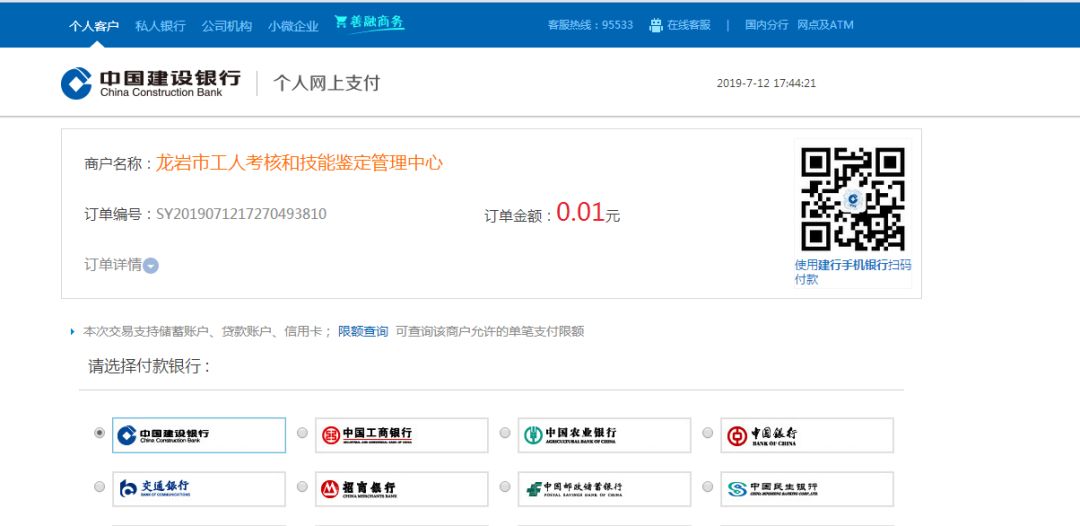This screenshot has width=1080, height=526.
Task: Choose the 中国民生银行 bank logo card
Action: tap(807, 489)
